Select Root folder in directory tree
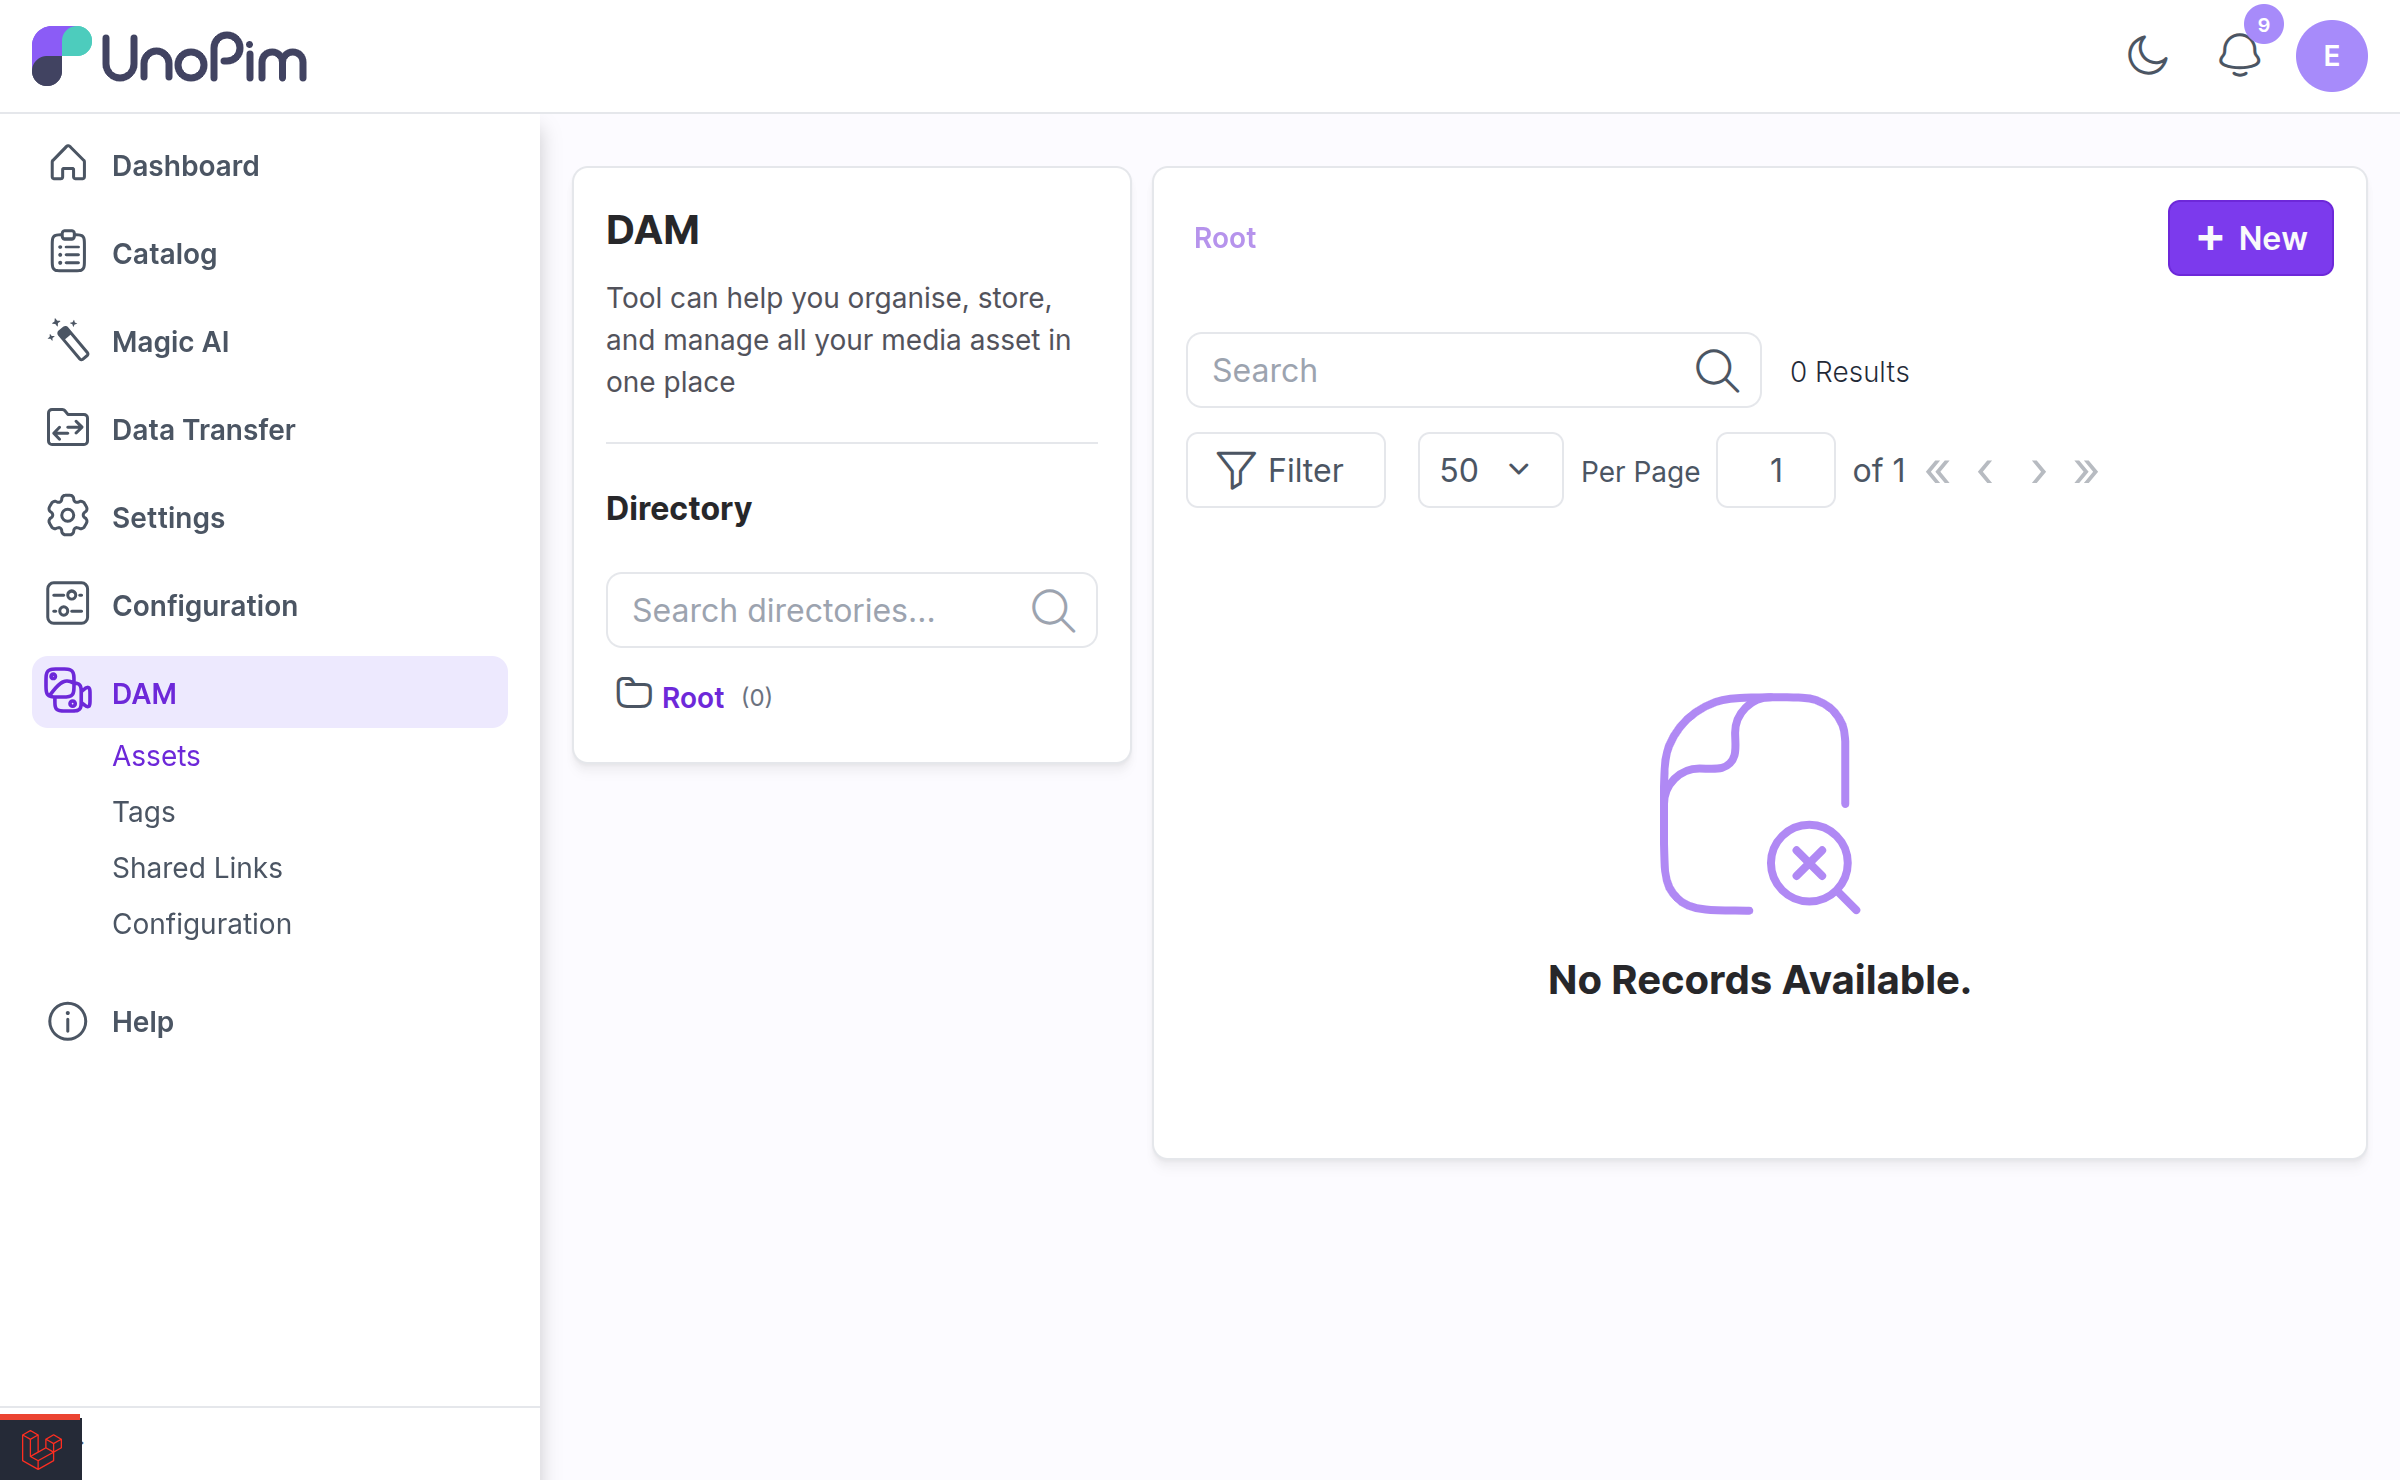 693,697
